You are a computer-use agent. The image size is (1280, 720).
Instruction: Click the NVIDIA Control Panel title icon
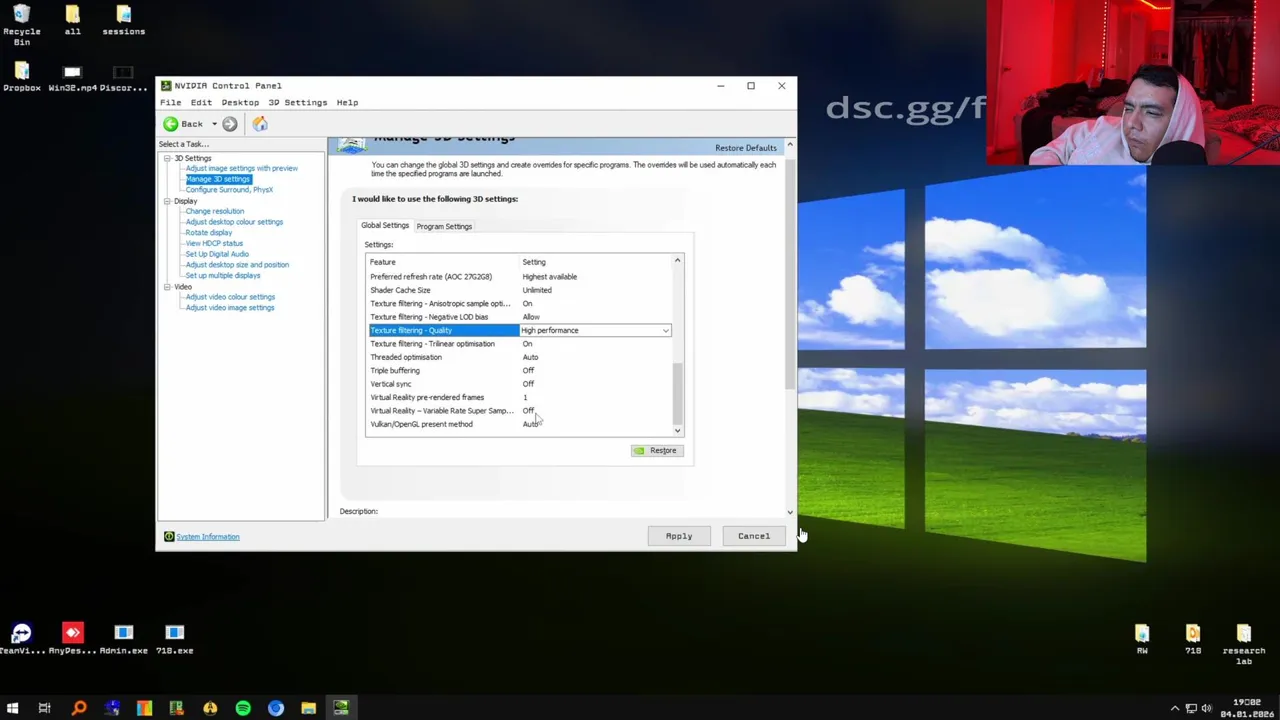click(167, 86)
